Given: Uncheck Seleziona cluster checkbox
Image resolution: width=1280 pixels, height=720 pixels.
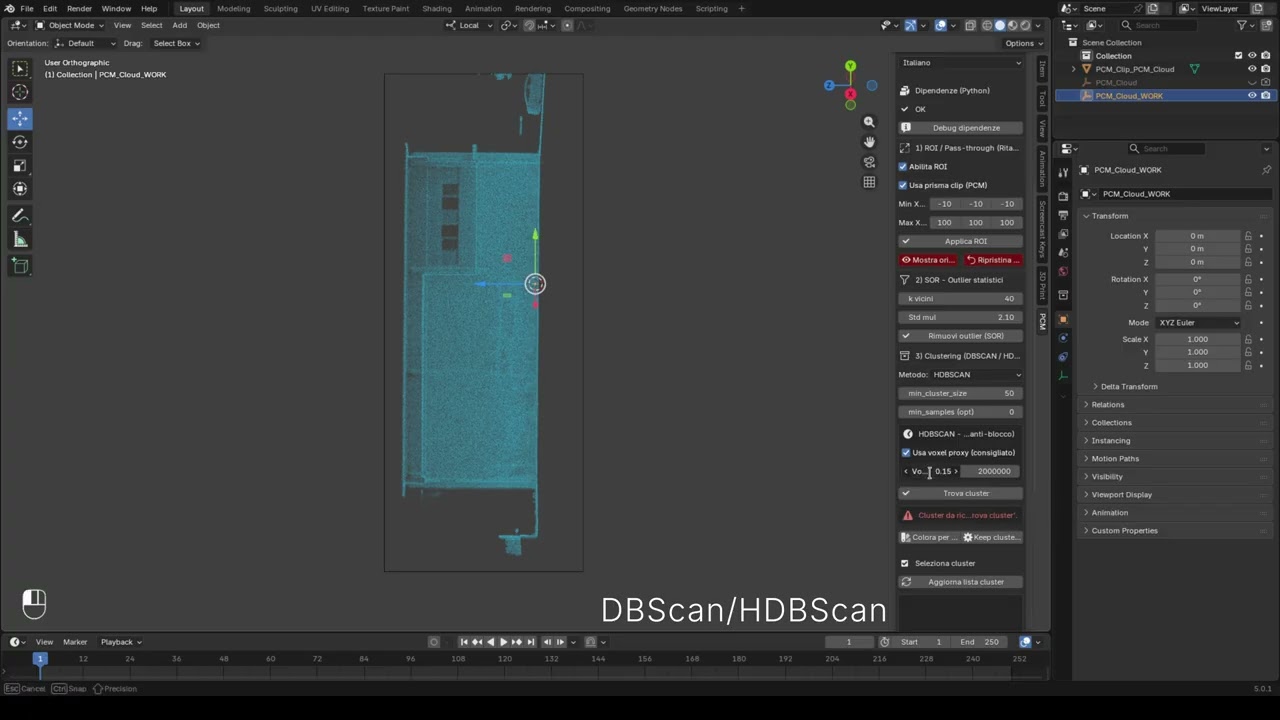Looking at the screenshot, I should point(905,564).
